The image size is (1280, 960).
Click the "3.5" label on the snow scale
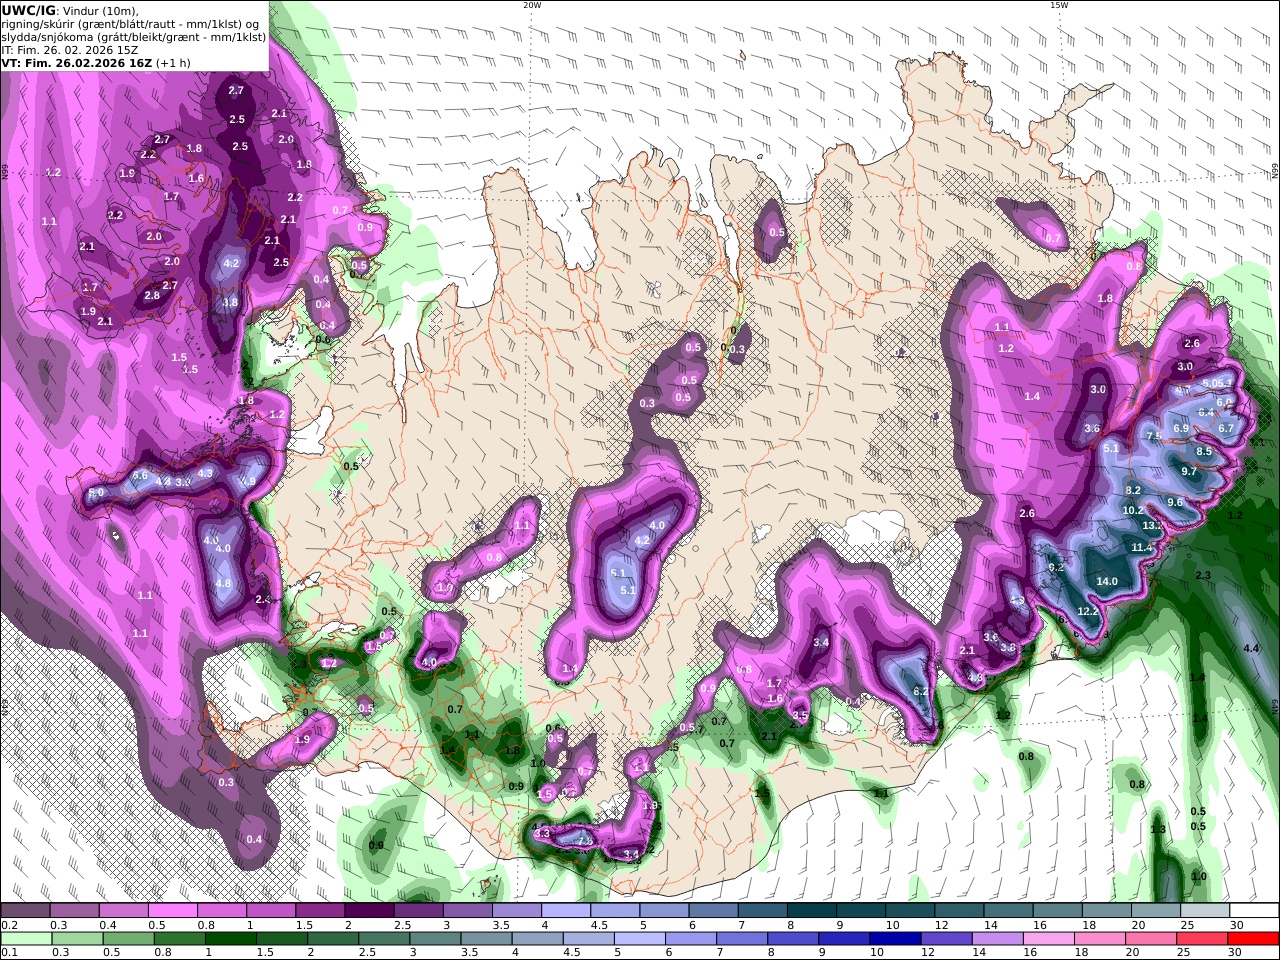pos(500,925)
